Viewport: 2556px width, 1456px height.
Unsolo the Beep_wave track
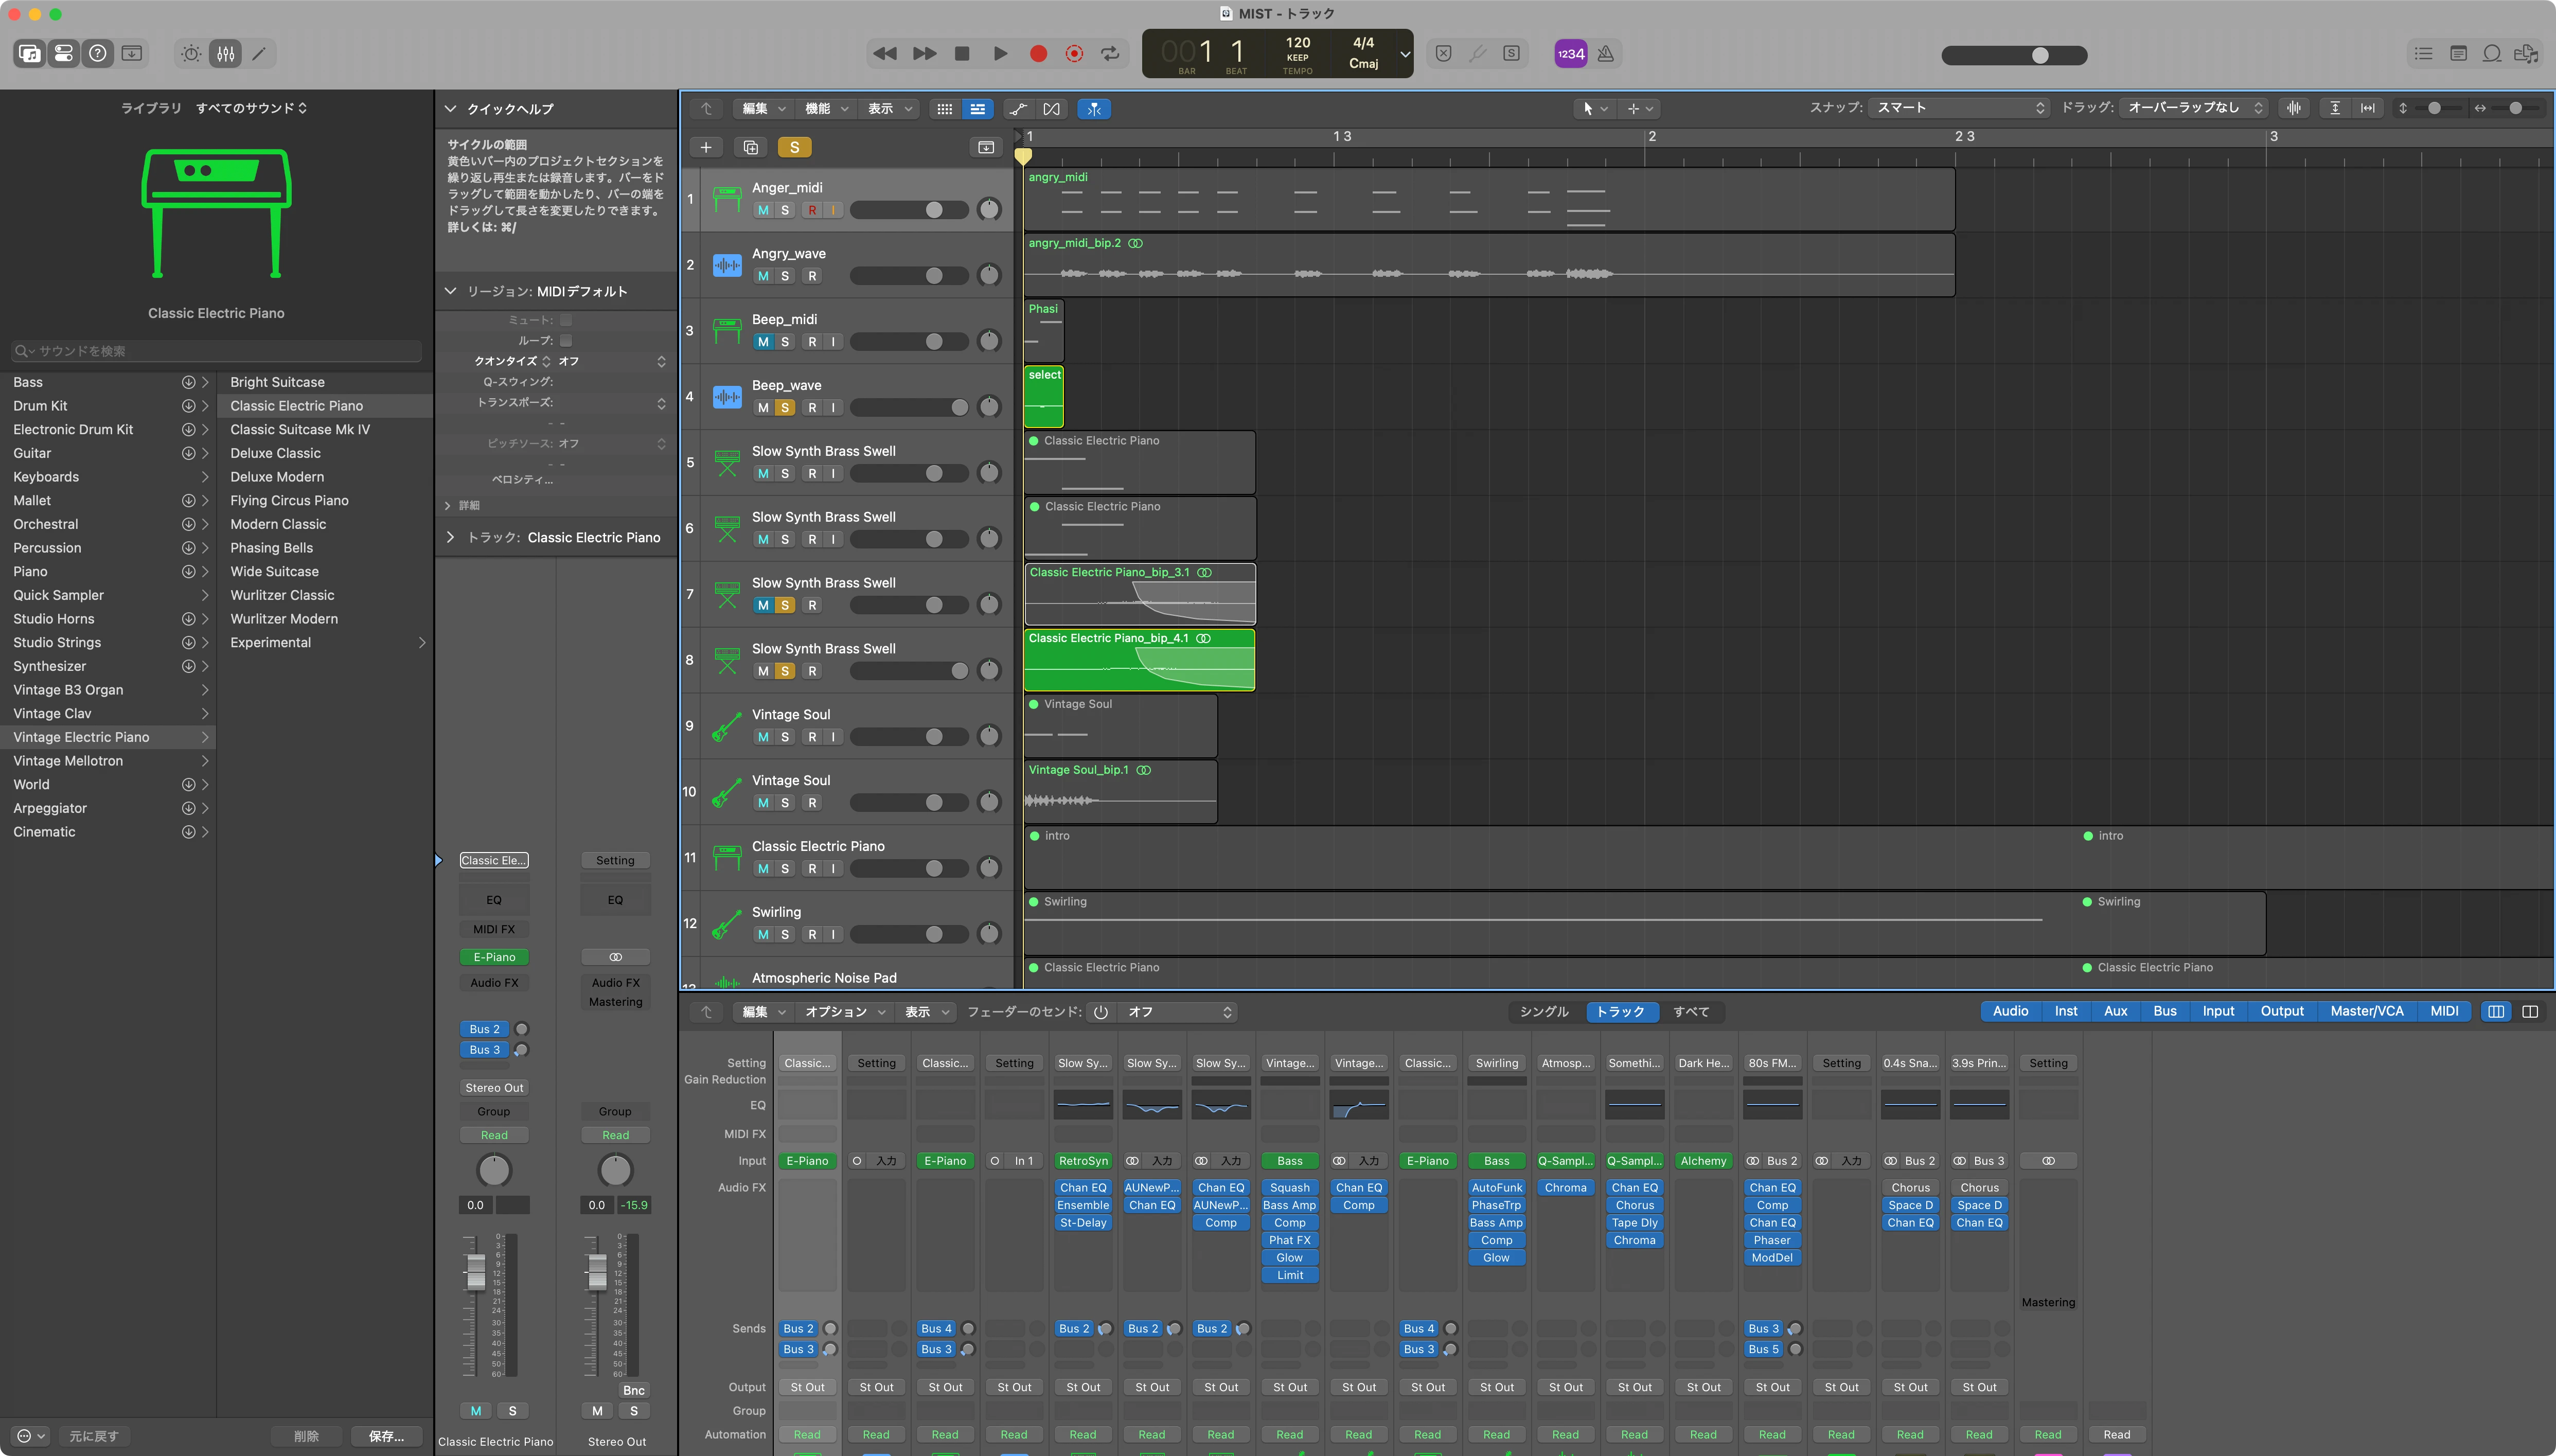[x=785, y=408]
